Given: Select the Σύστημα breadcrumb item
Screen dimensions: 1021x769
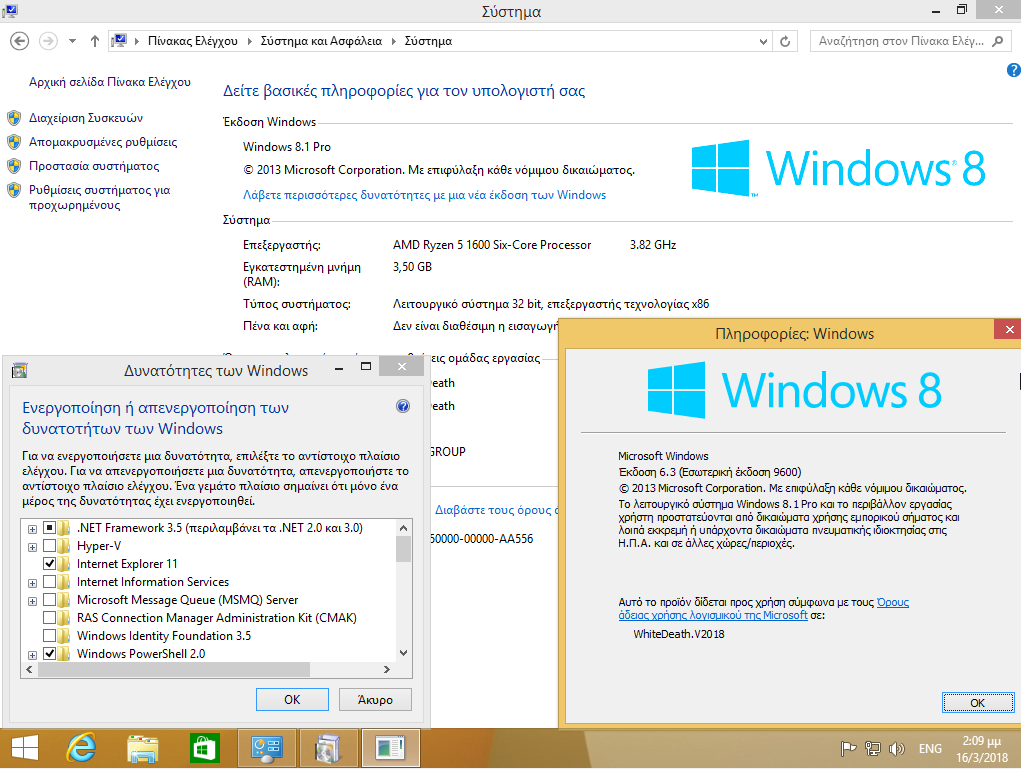Looking at the screenshot, I should point(428,41).
